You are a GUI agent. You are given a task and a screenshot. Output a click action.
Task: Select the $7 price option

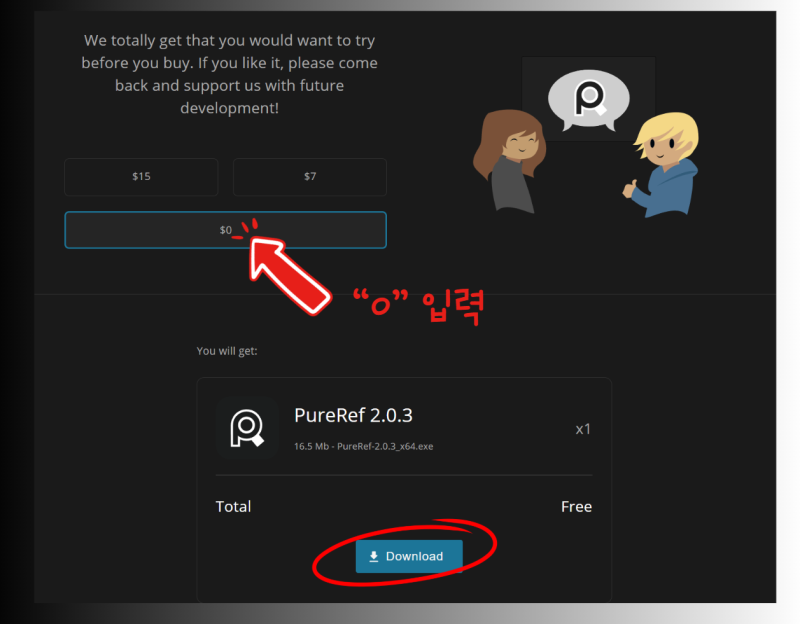pos(310,177)
